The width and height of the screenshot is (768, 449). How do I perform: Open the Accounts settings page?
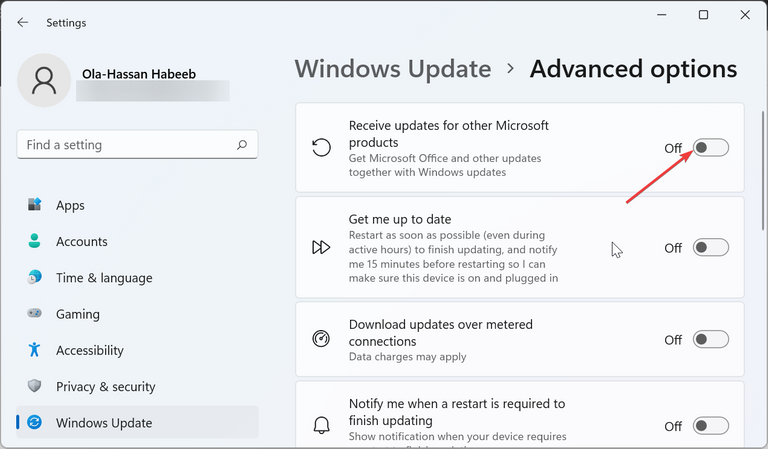coord(137,241)
